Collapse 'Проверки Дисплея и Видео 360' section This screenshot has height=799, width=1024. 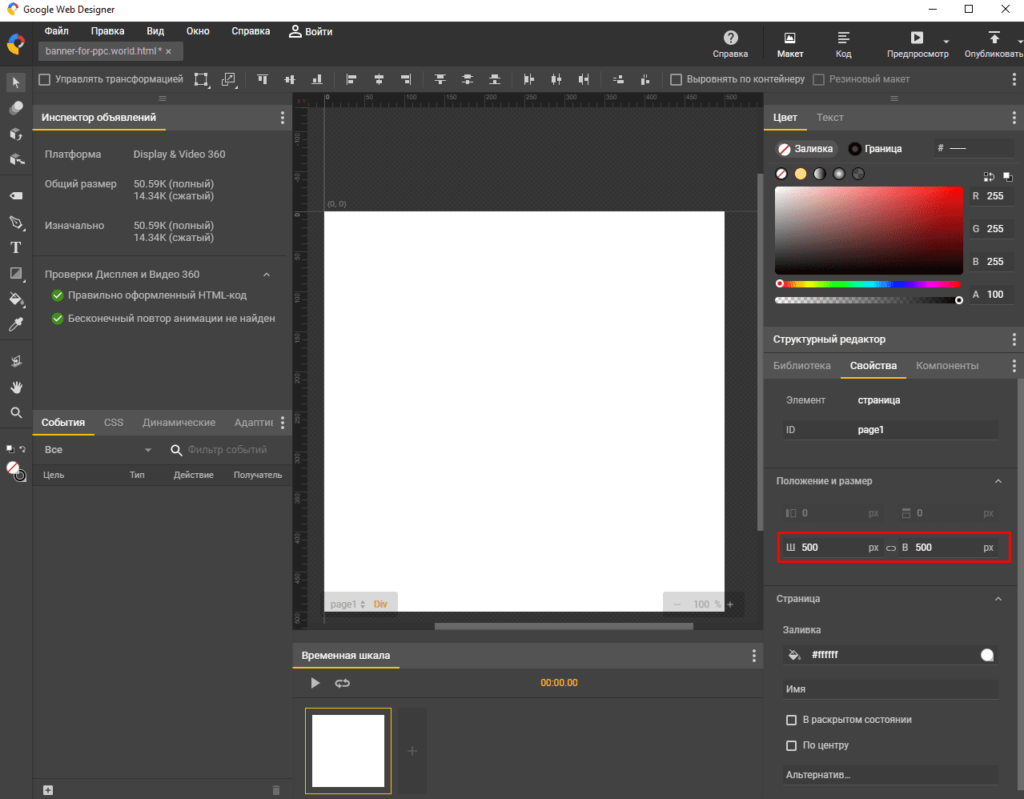coord(267,274)
